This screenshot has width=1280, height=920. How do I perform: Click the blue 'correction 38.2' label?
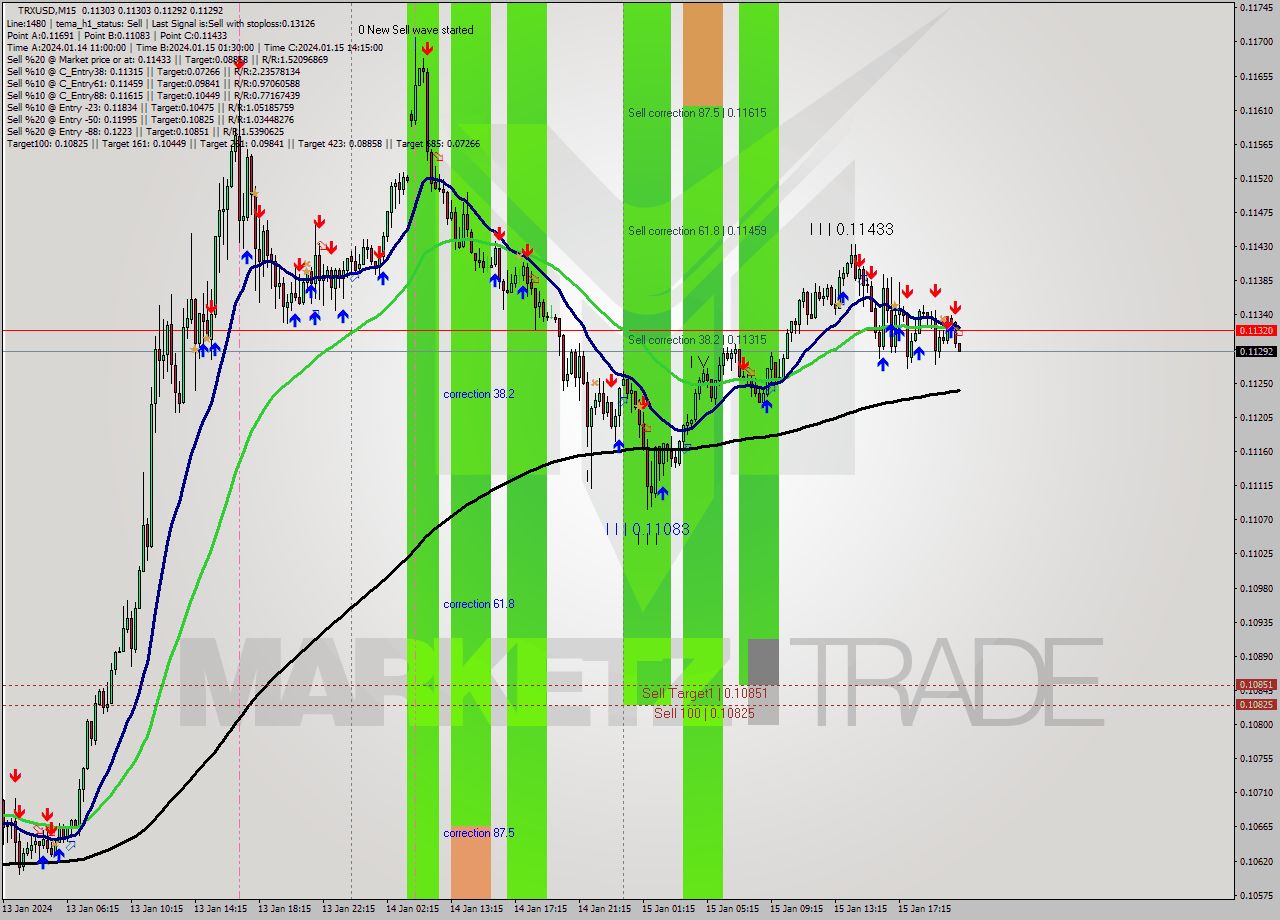coord(479,394)
